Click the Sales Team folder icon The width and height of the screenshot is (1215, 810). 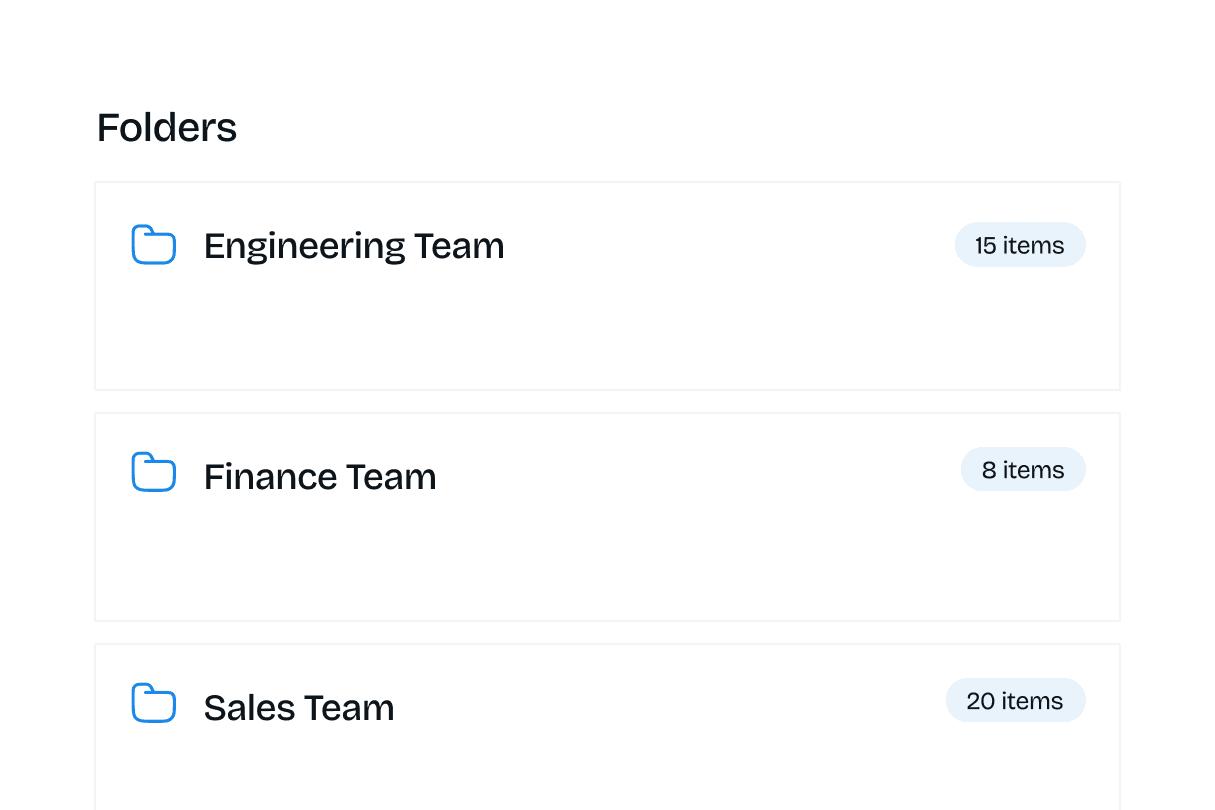tap(153, 703)
